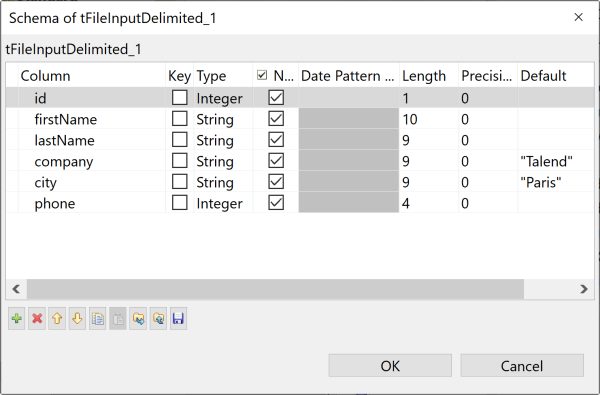Image resolution: width=600 pixels, height=395 pixels.
Task: Uncheck Nullable for city row
Action: pos(276,182)
